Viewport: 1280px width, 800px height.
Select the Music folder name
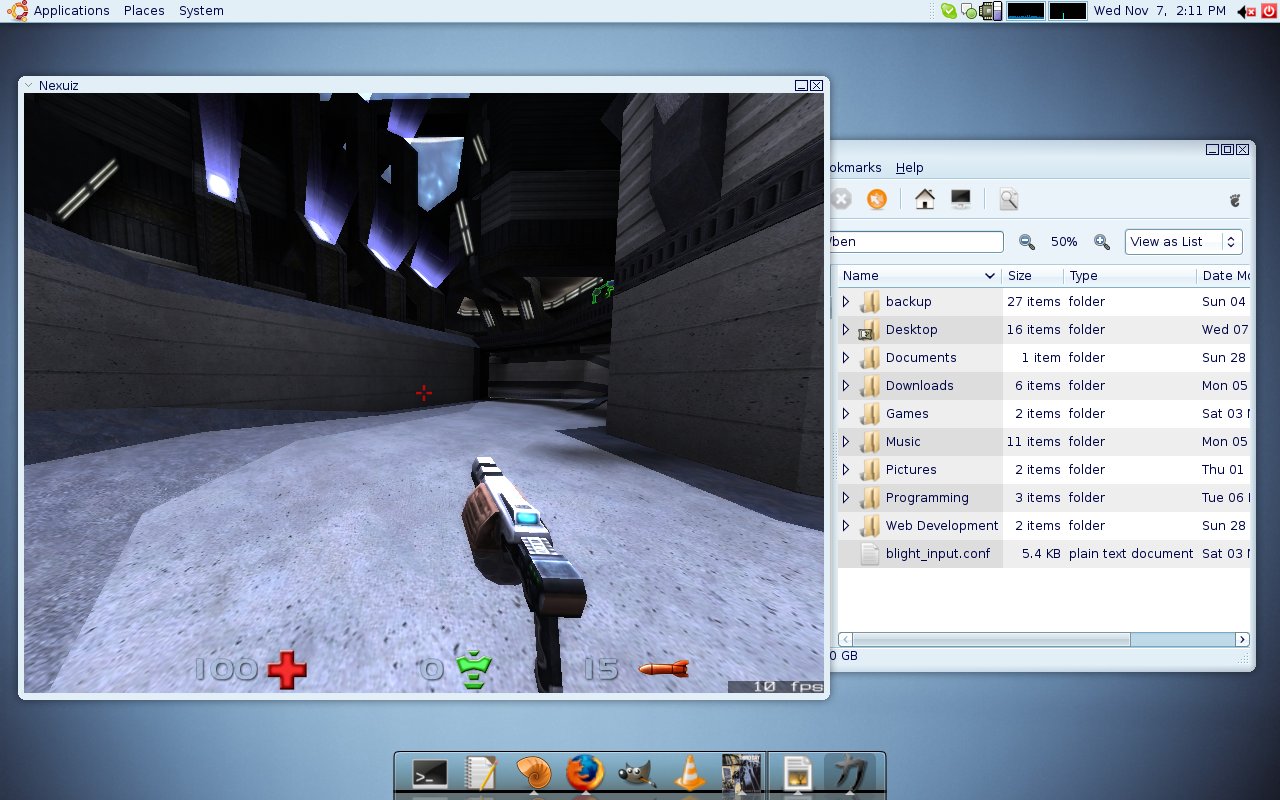903,441
